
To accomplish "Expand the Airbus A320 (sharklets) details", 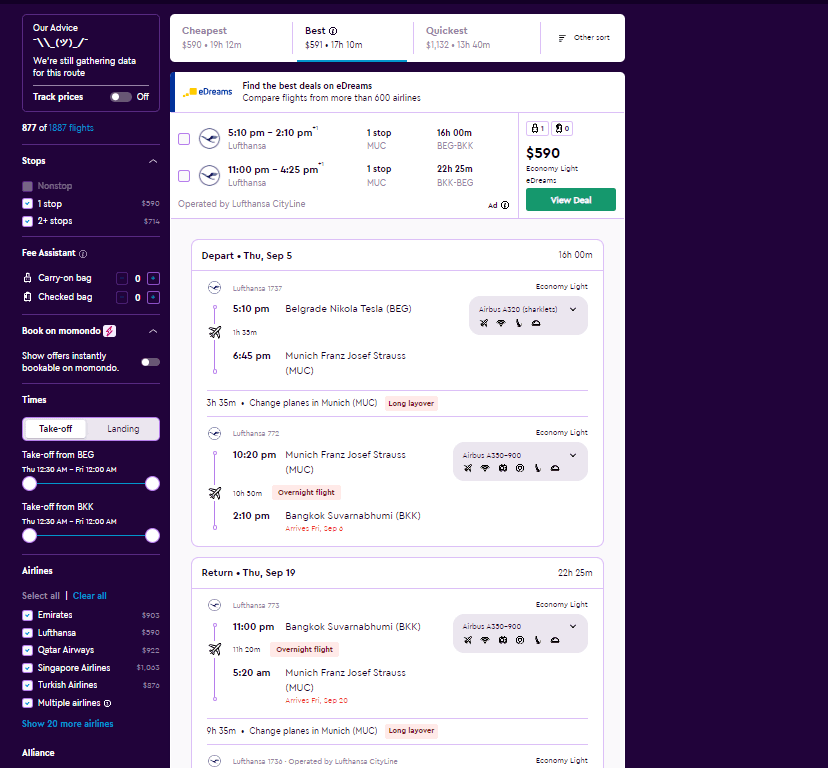I will [573, 310].
